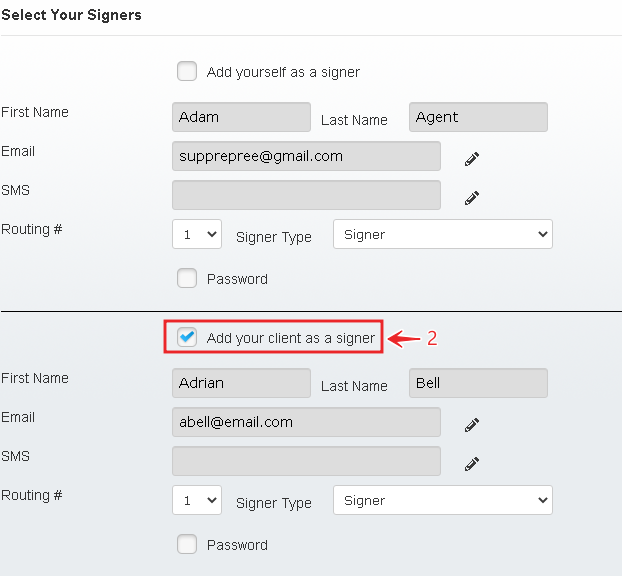
Task: Open client Routing # dropdown
Action: point(197,500)
